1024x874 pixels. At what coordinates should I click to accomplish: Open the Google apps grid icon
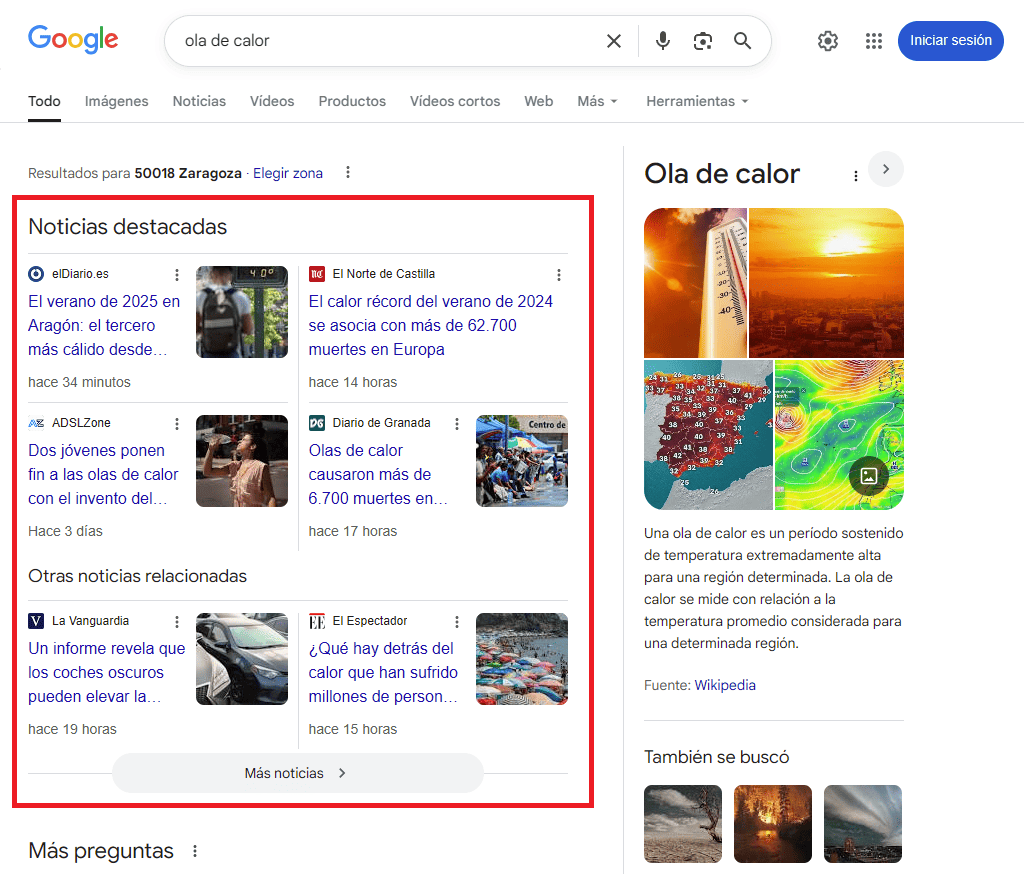click(x=874, y=41)
